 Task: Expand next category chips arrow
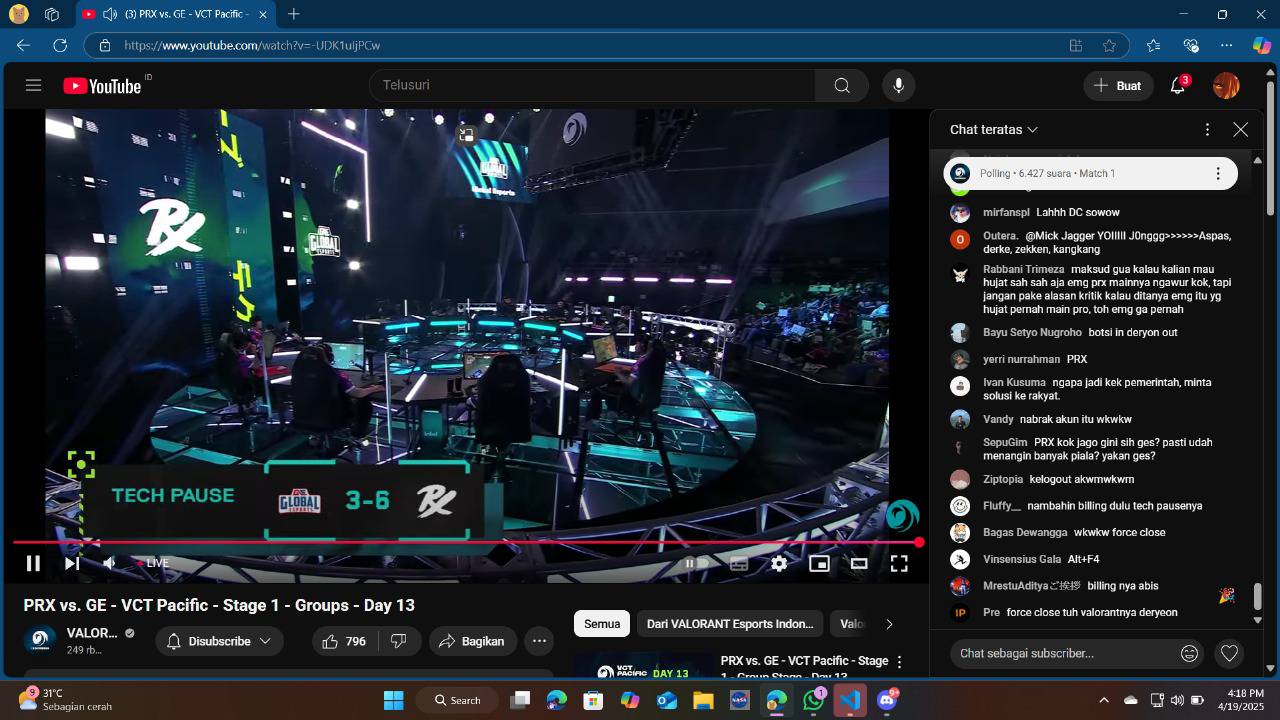(889, 624)
